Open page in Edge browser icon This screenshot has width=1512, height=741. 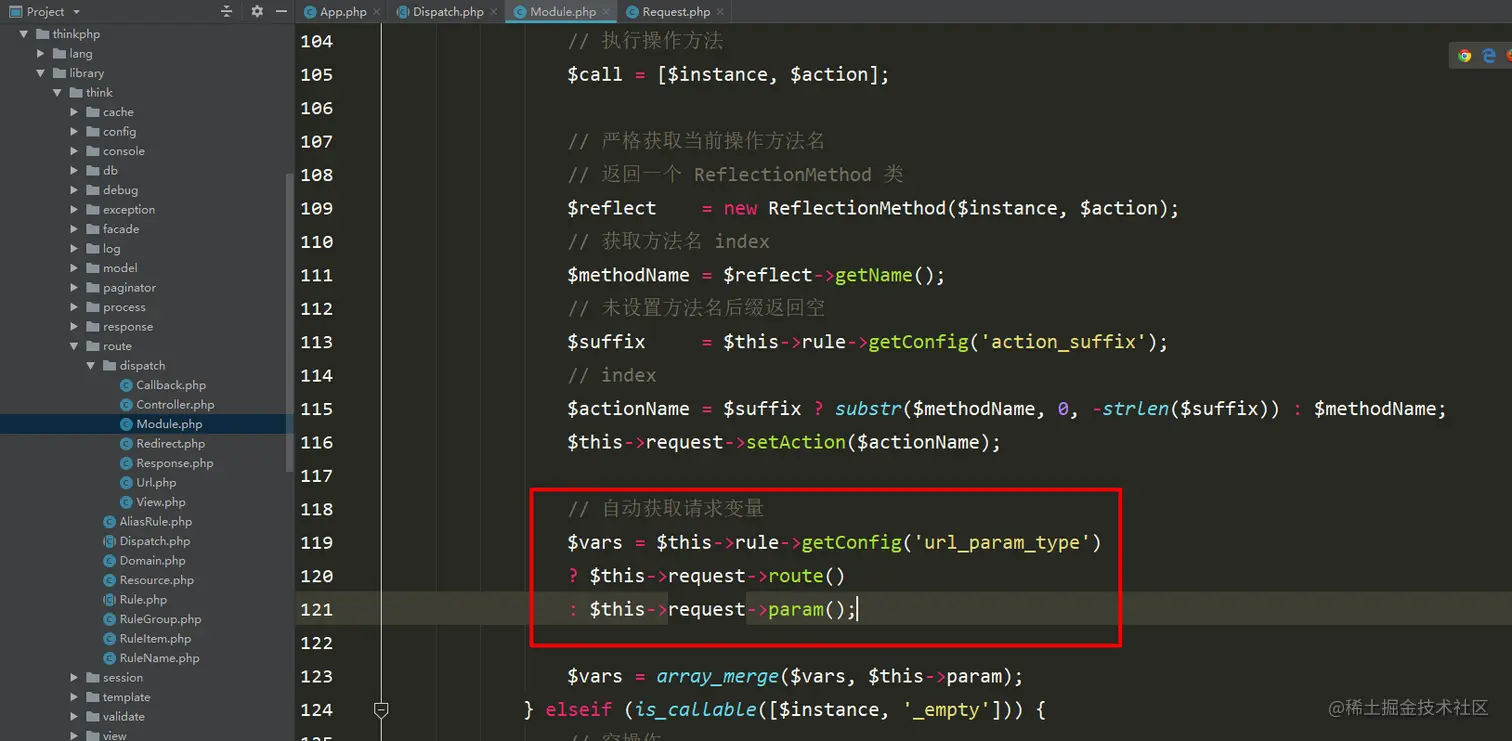[1489, 56]
